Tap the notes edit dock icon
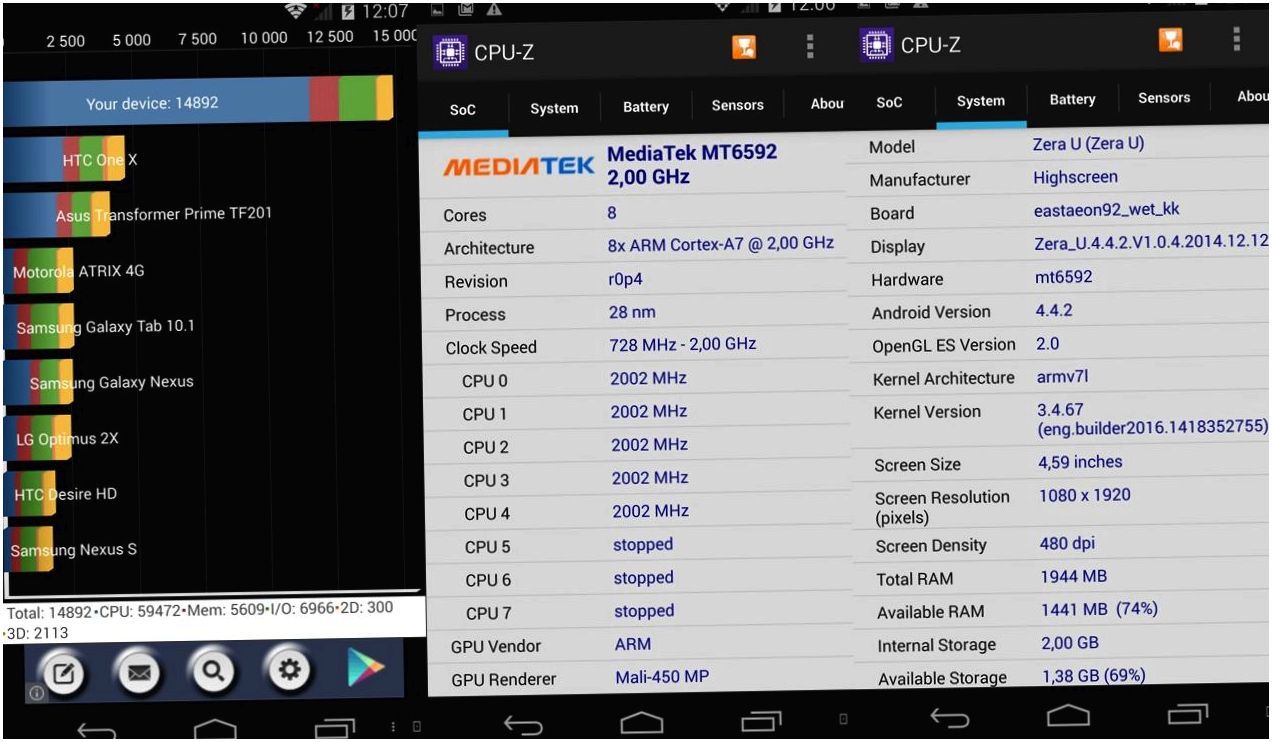The image size is (1272, 742). click(62, 673)
